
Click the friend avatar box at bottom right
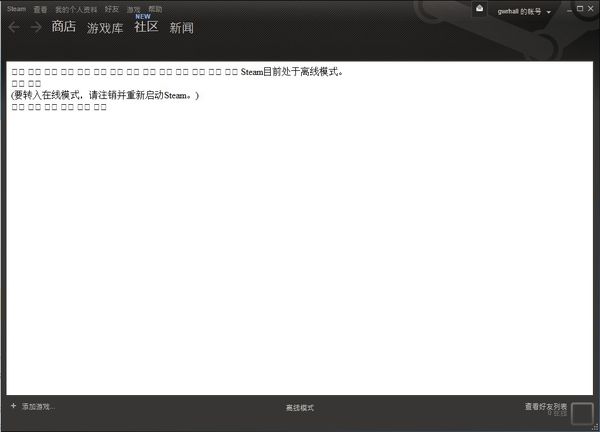point(582,413)
